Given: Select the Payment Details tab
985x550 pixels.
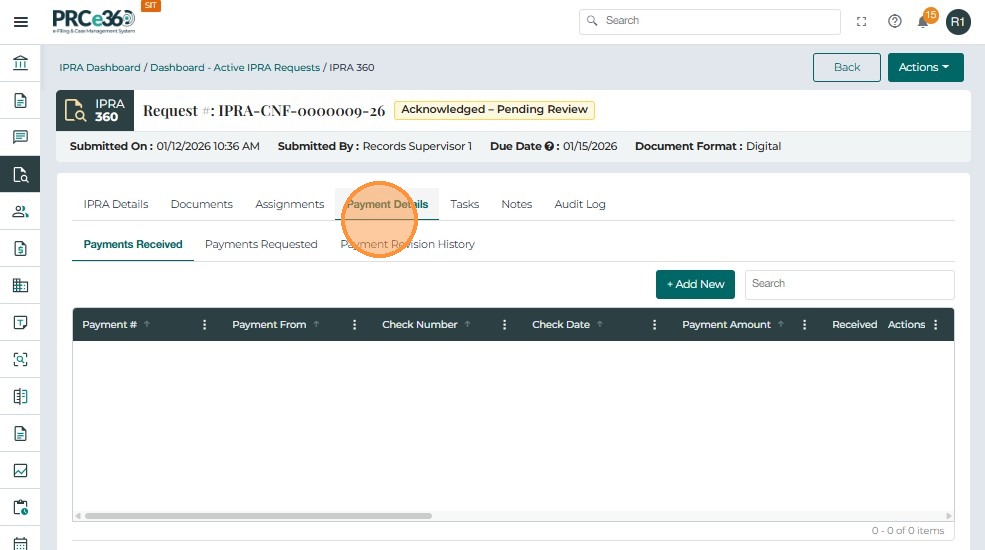Looking at the screenshot, I should (x=387, y=204).
